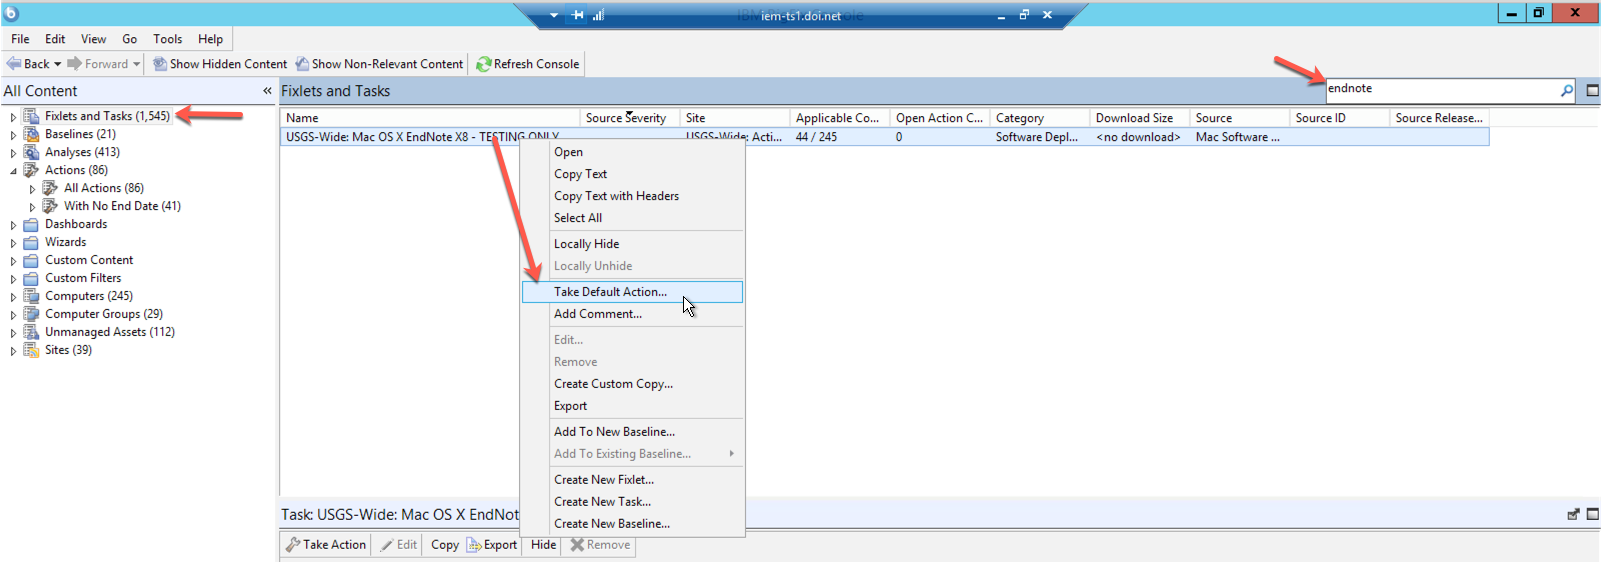Maximize the task detail pane
Screen dimensions: 1602x562
coord(1593,514)
